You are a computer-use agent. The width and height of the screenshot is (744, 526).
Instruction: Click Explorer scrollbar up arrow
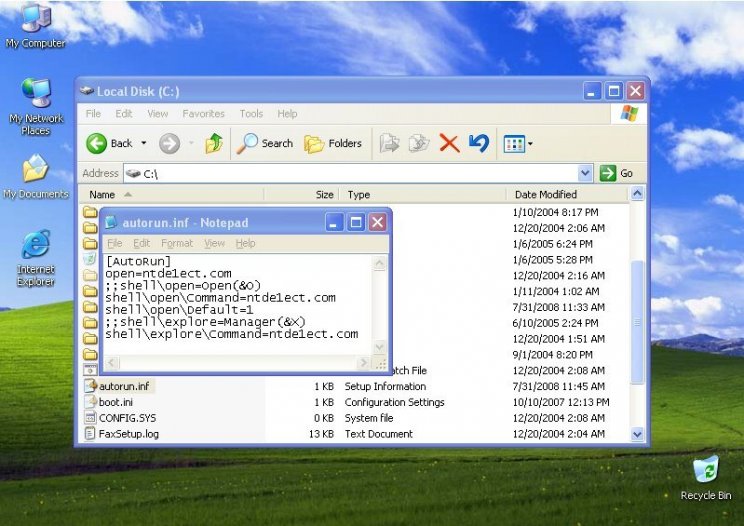click(x=637, y=194)
